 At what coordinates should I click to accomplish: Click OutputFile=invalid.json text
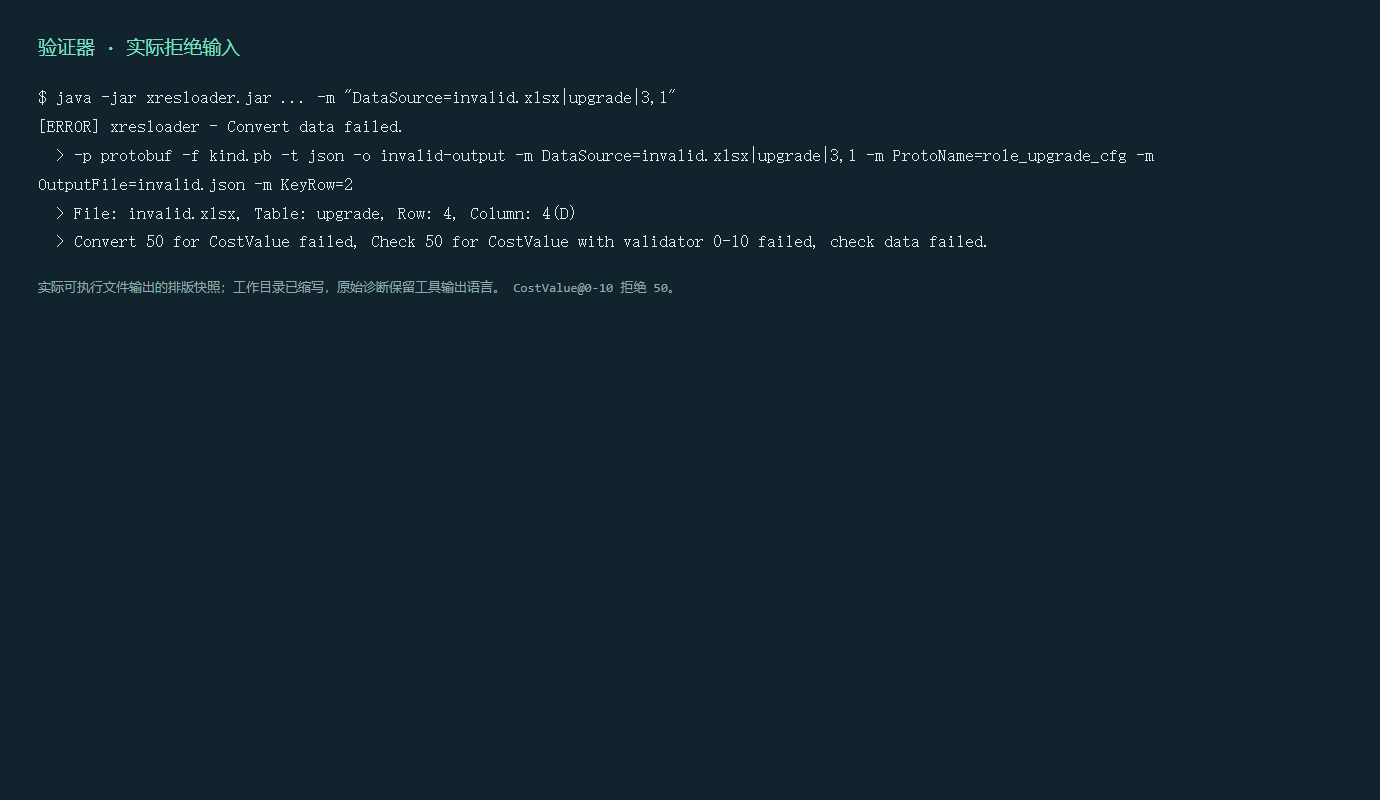click(x=141, y=185)
